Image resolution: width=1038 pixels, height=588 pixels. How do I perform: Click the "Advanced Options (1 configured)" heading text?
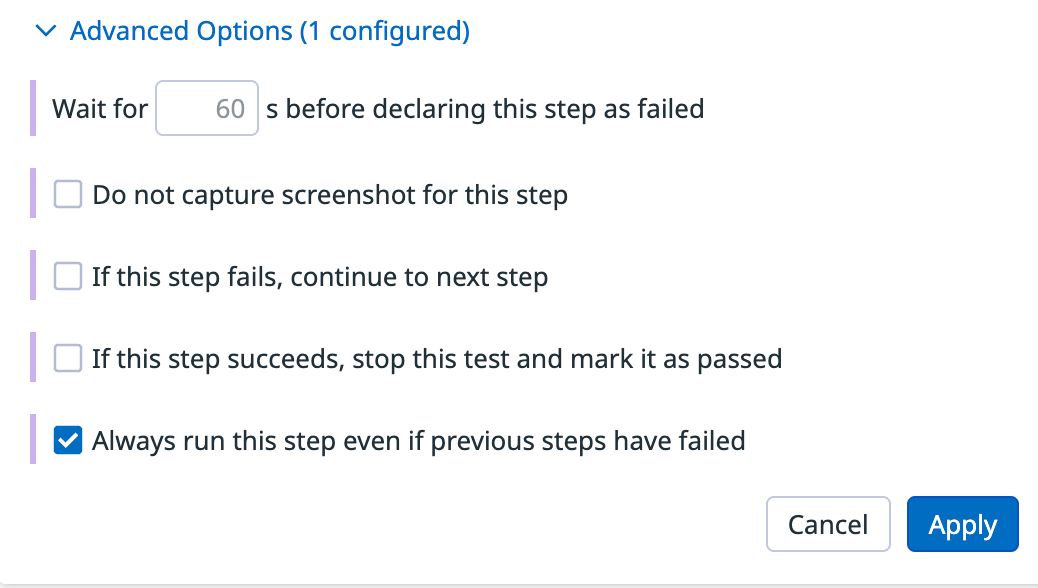(x=270, y=32)
